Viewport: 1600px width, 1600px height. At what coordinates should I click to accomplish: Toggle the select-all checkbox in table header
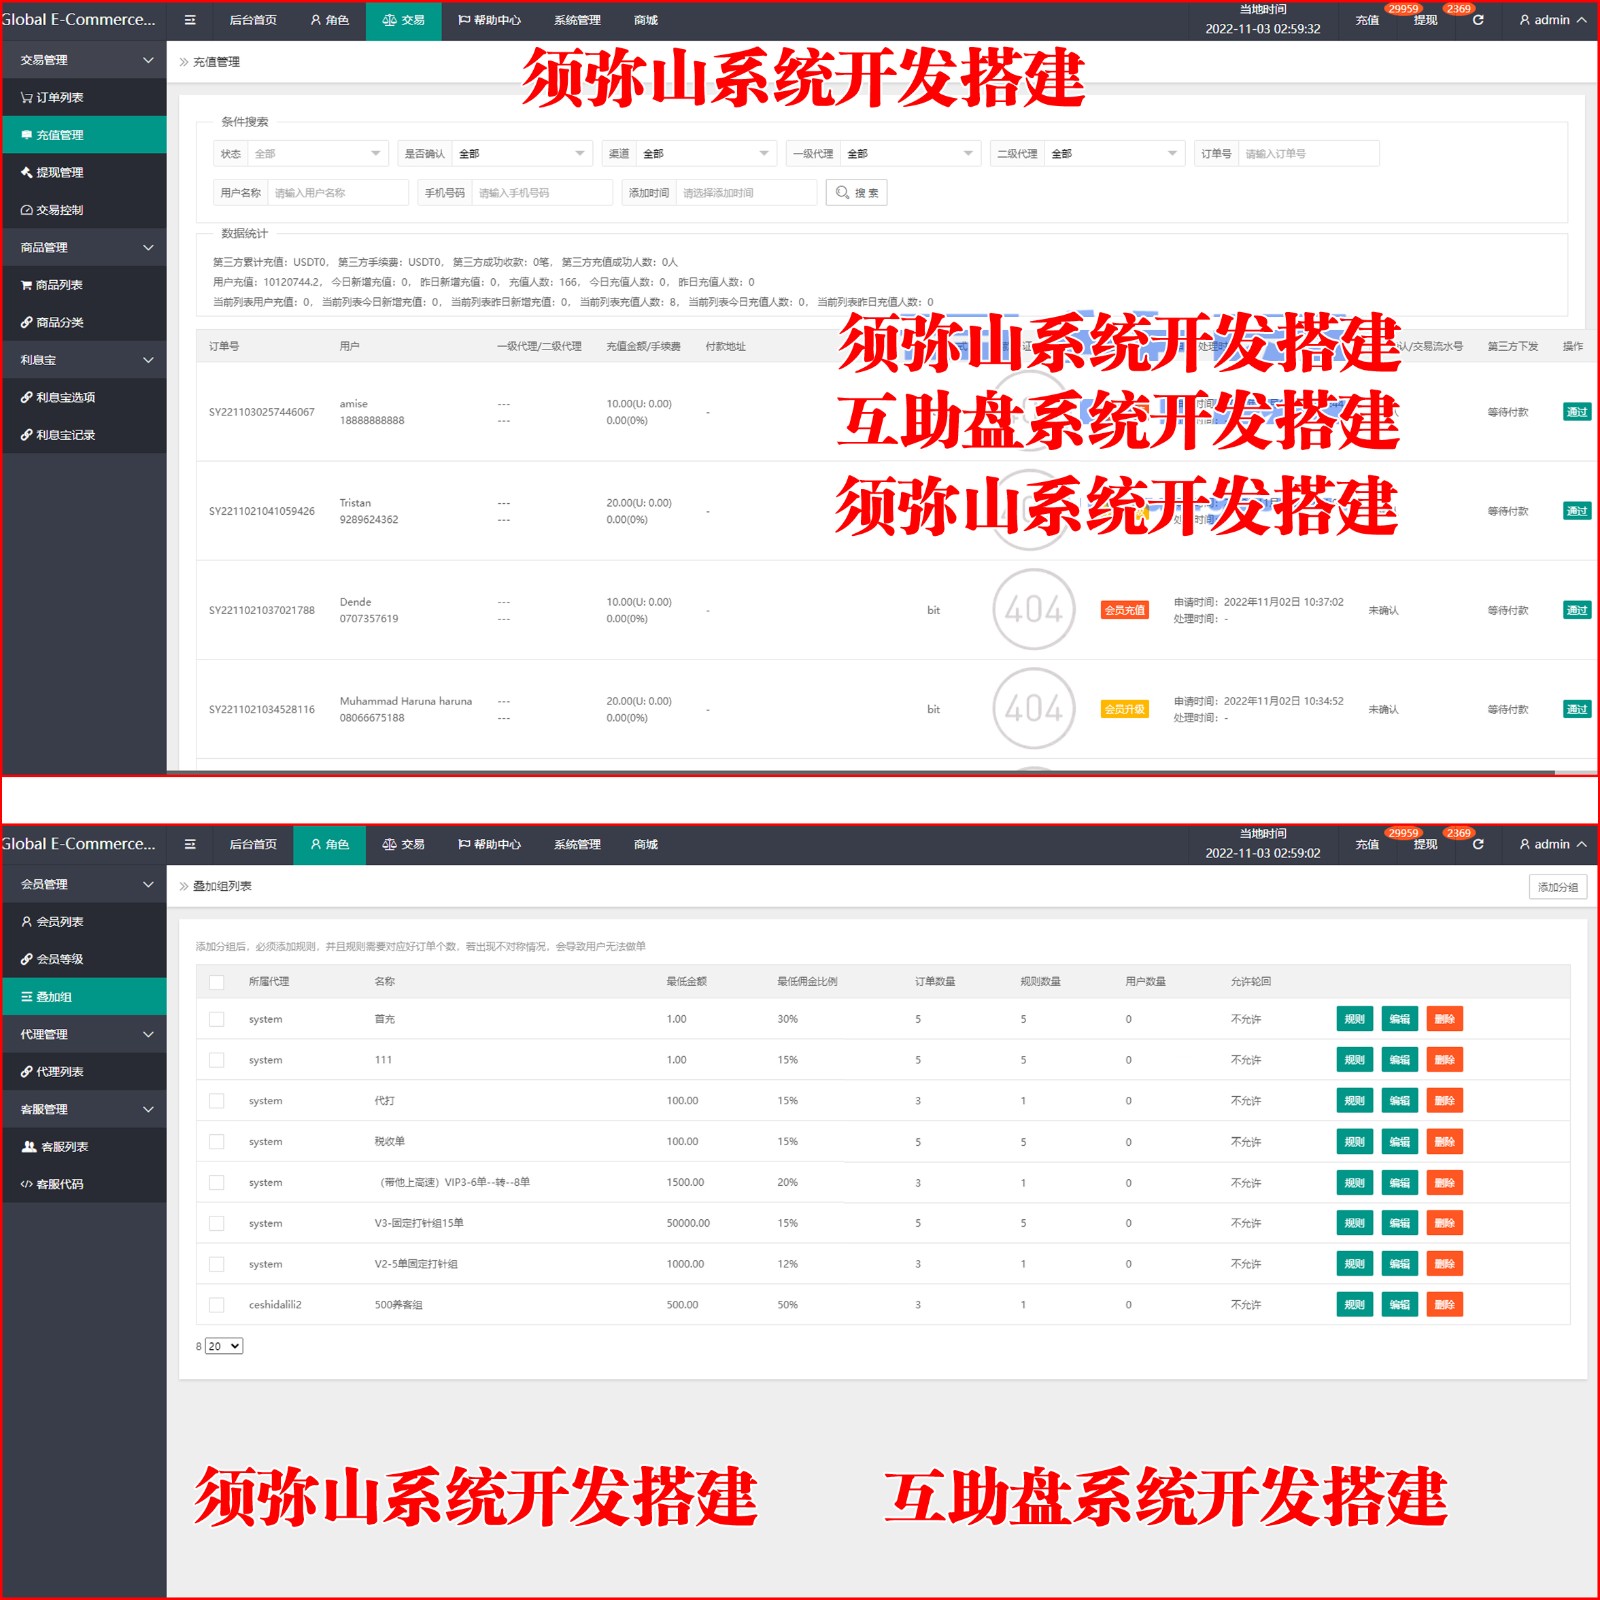(x=217, y=982)
